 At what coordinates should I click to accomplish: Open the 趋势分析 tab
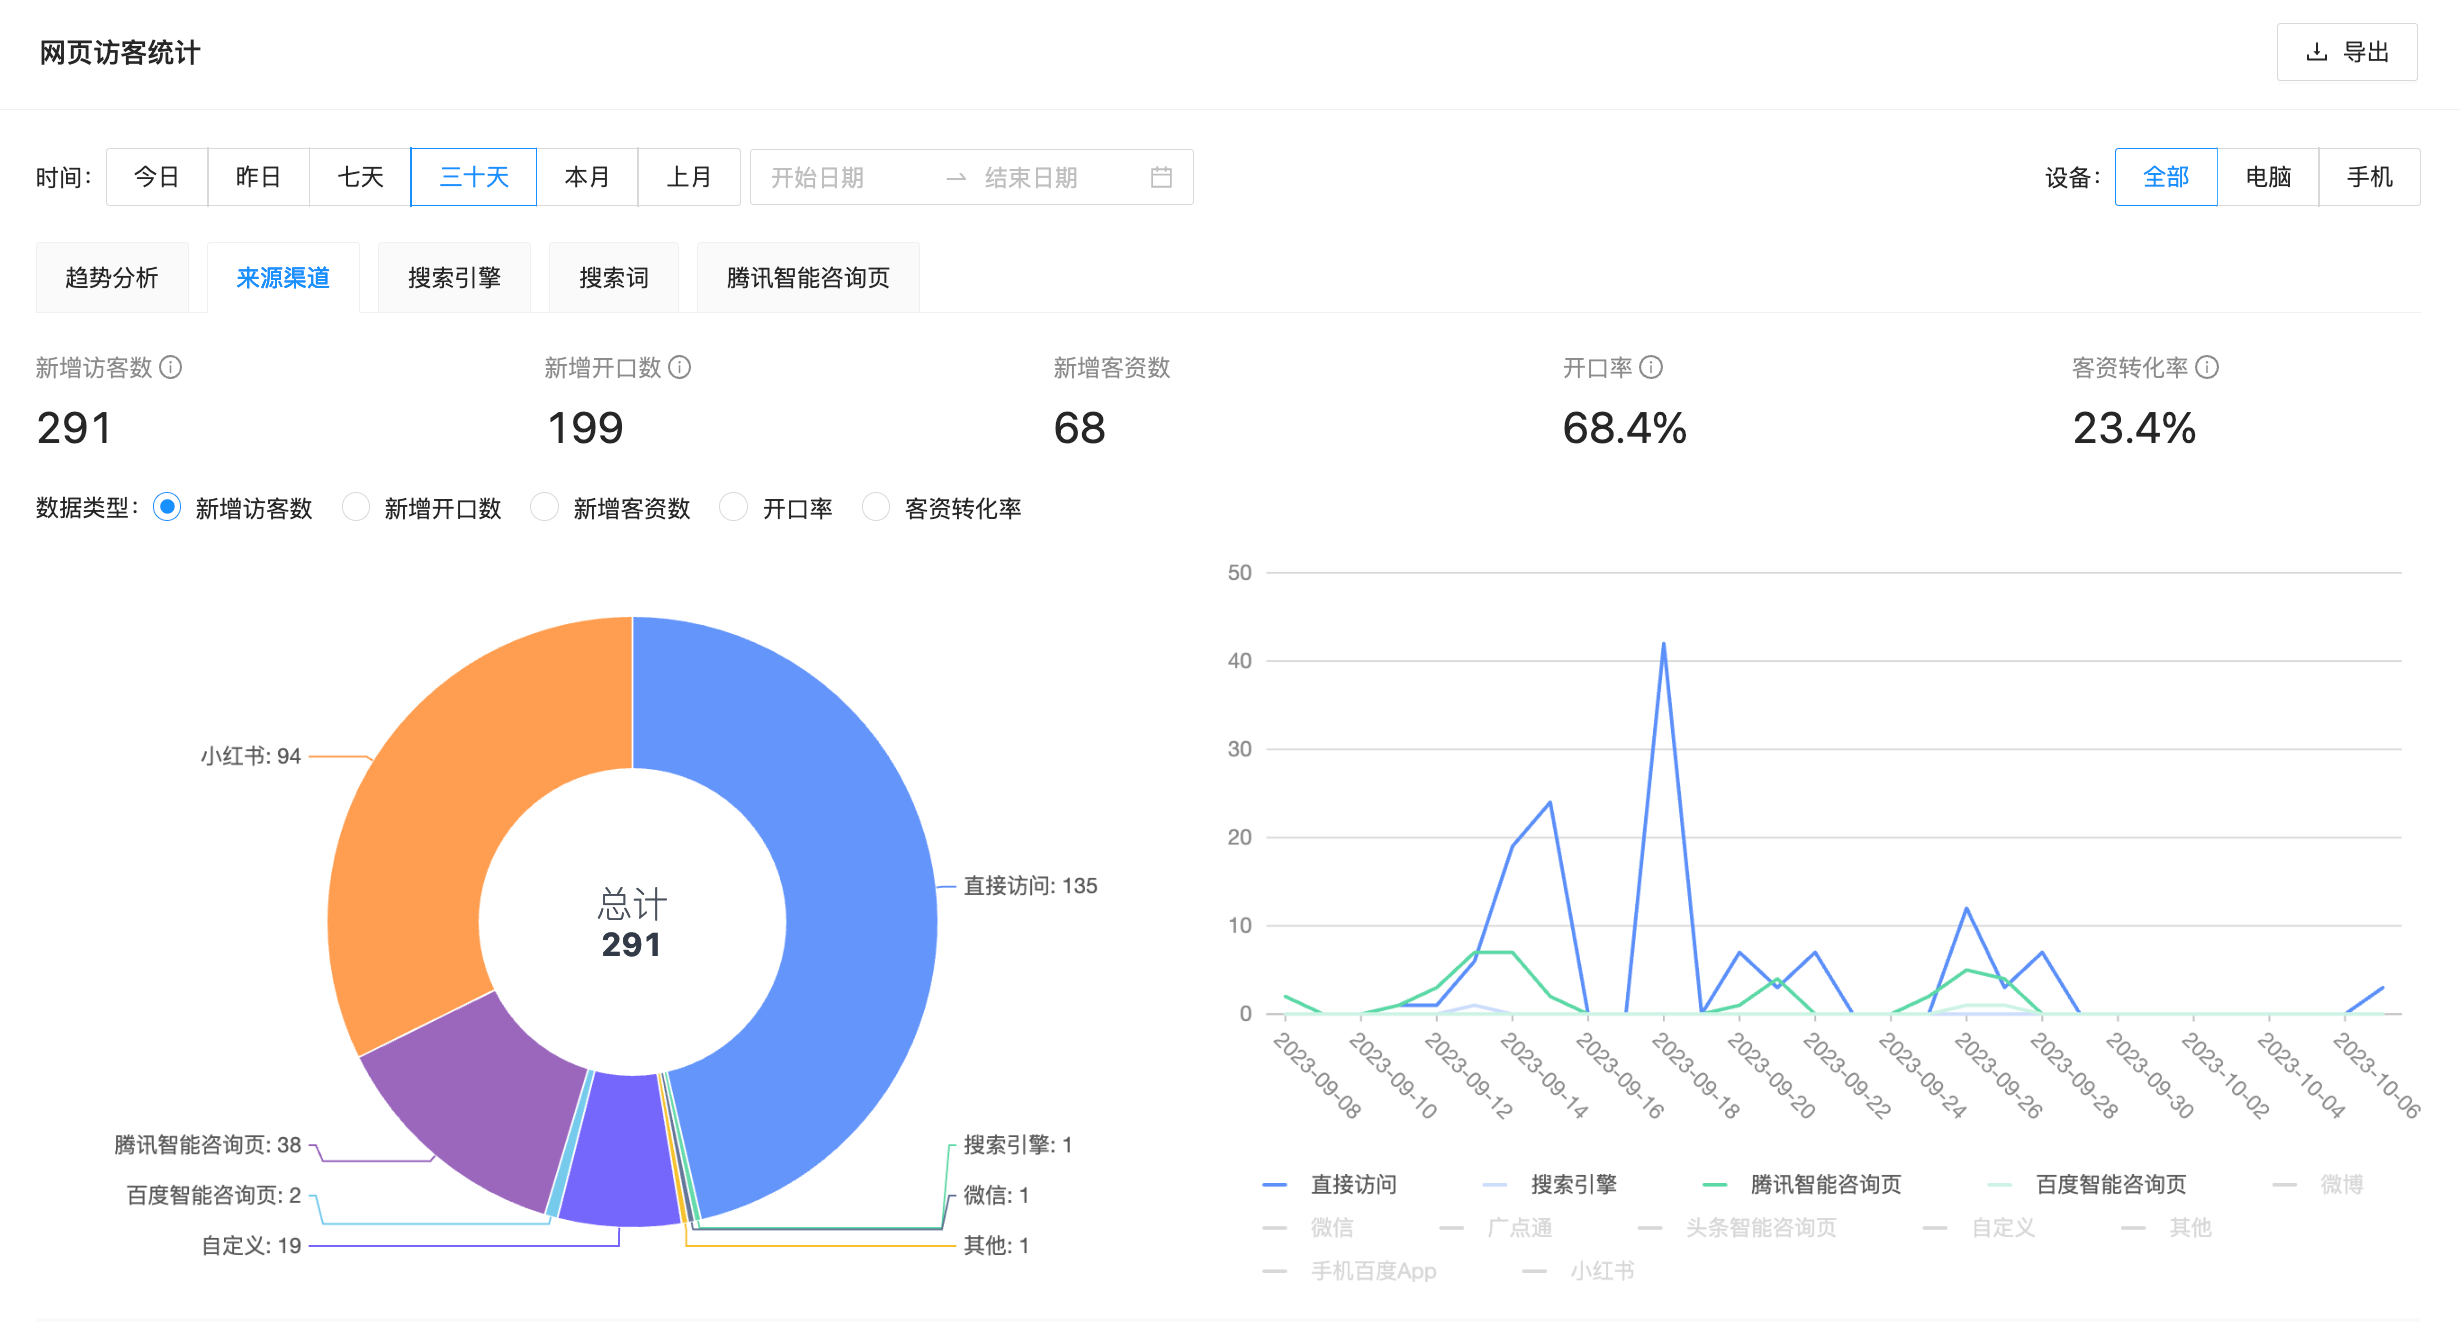pyautogui.click(x=112, y=277)
